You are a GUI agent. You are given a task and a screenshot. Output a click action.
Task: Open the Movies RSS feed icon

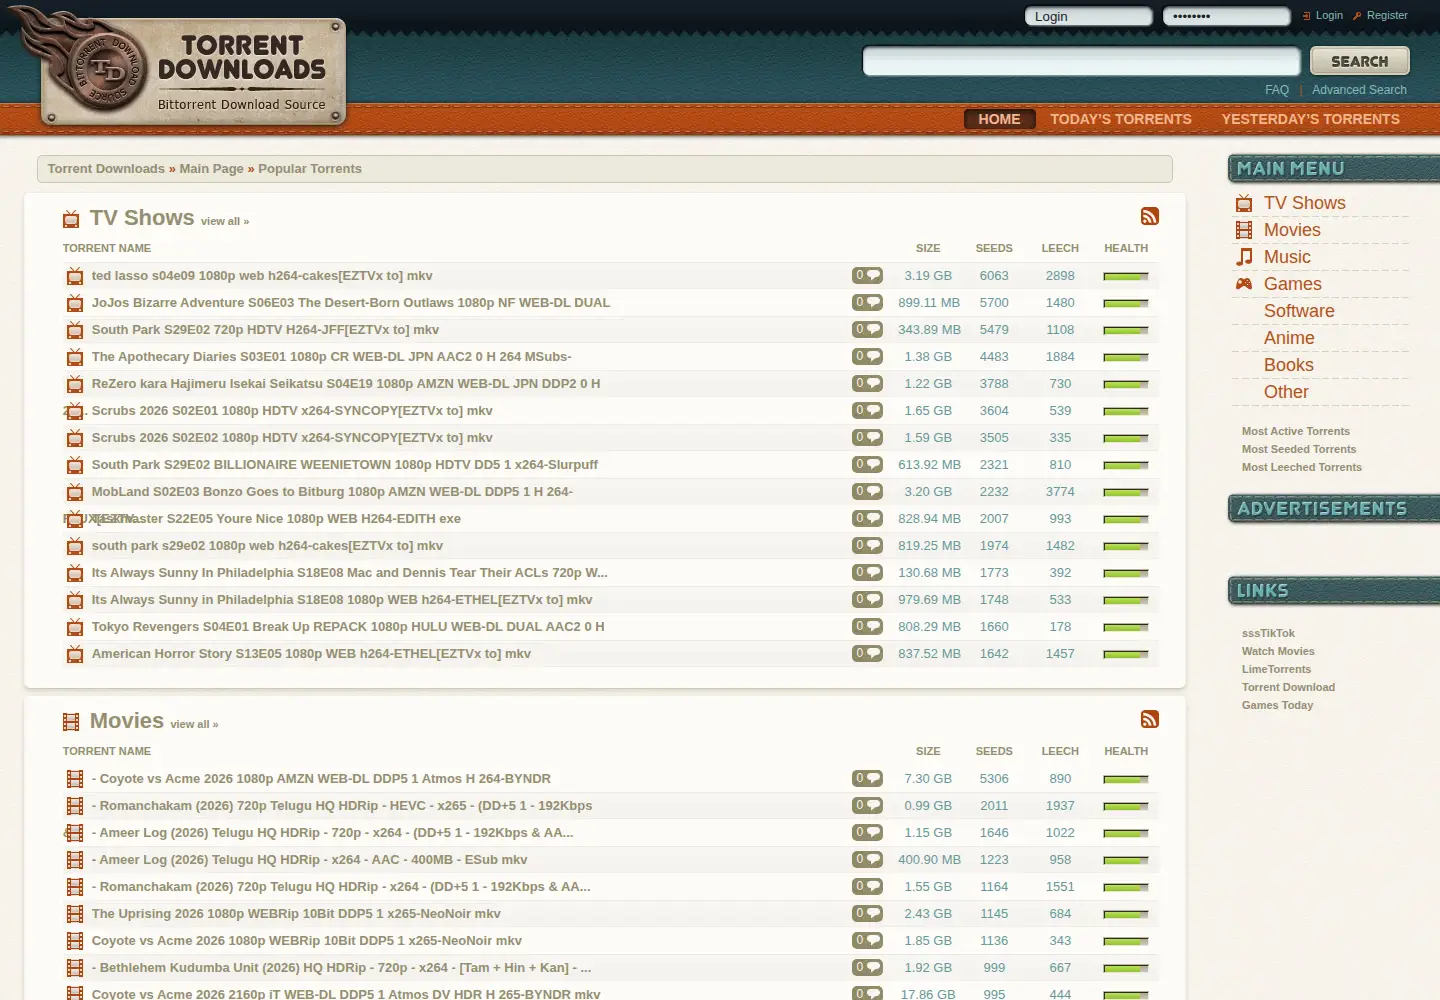1150,719
